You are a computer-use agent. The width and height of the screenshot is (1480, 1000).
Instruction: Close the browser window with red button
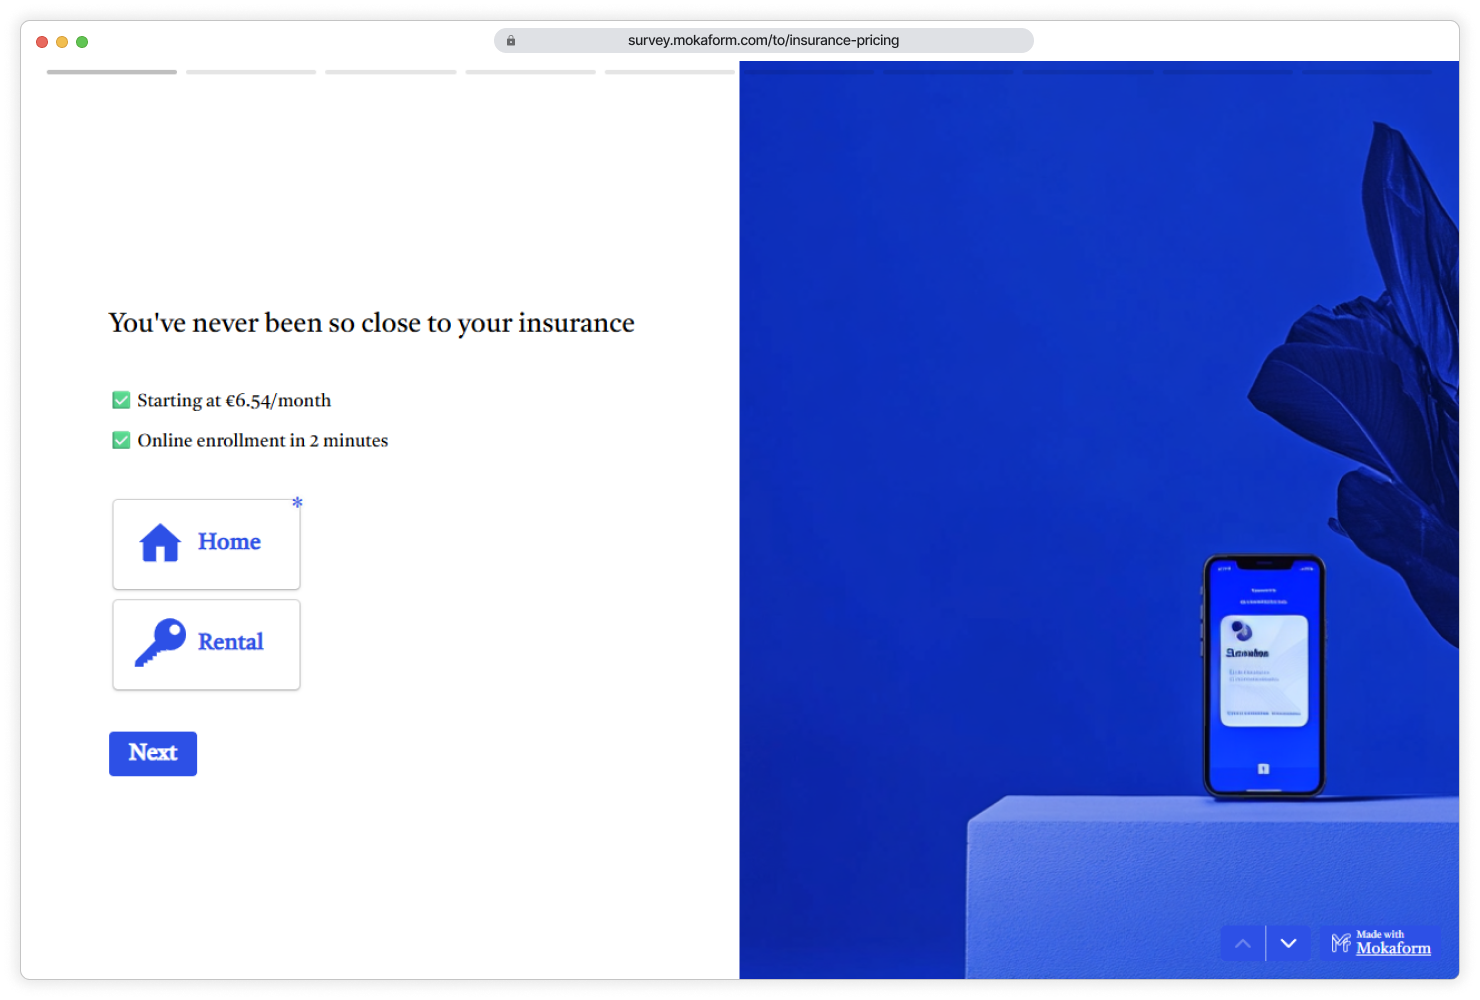click(42, 42)
